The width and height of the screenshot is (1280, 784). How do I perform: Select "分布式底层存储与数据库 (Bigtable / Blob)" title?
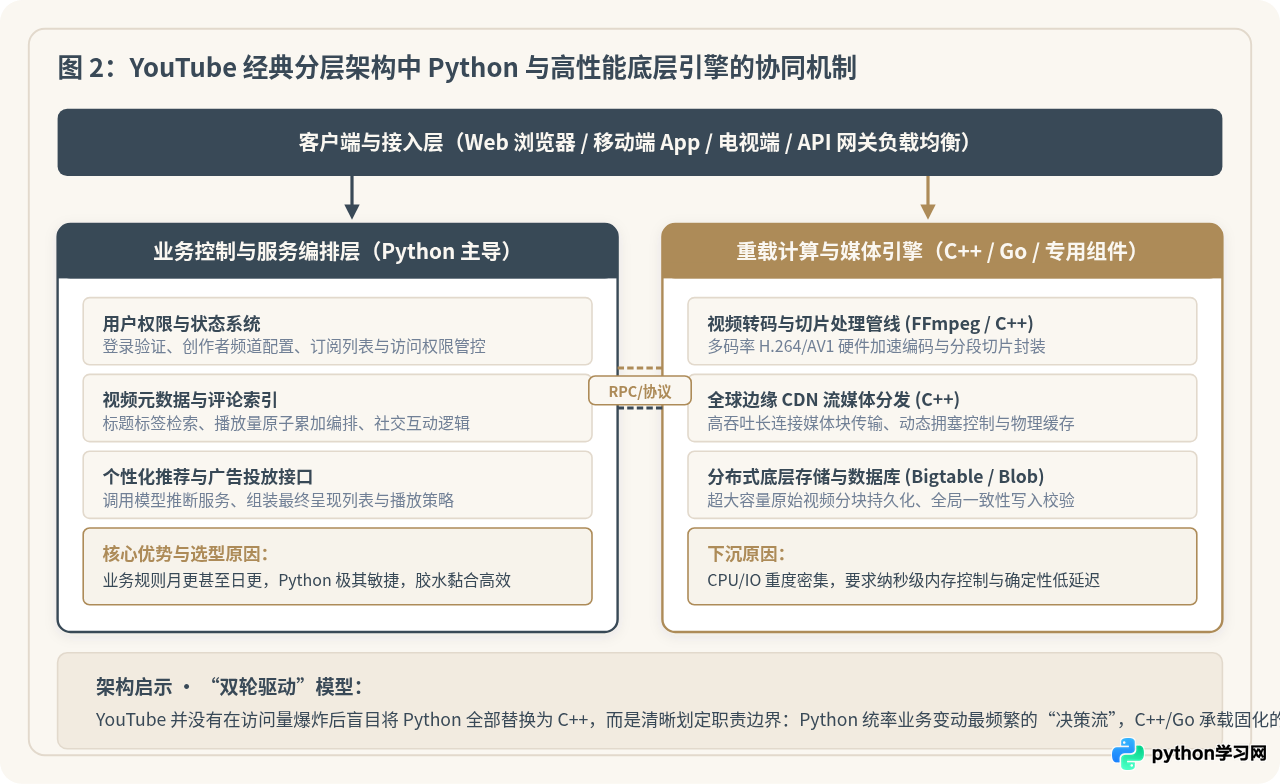tap(875, 477)
